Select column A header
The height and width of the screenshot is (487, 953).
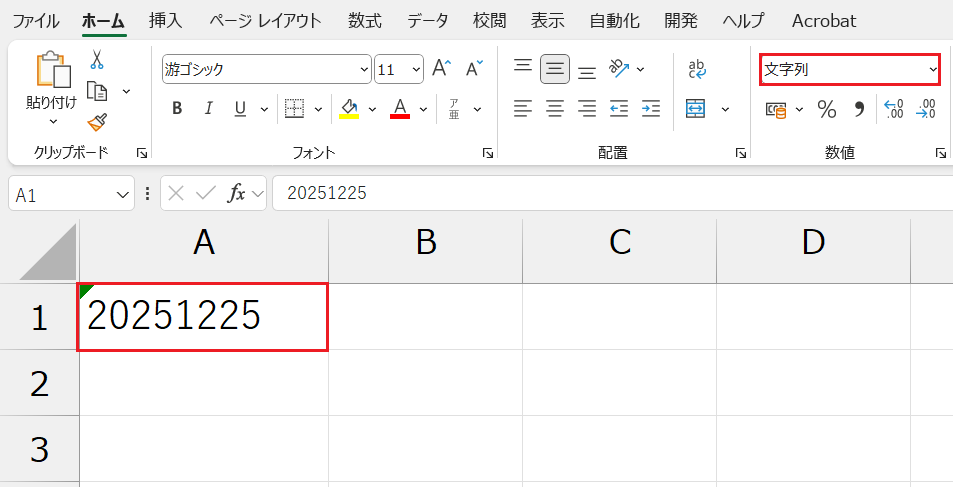[204, 250]
